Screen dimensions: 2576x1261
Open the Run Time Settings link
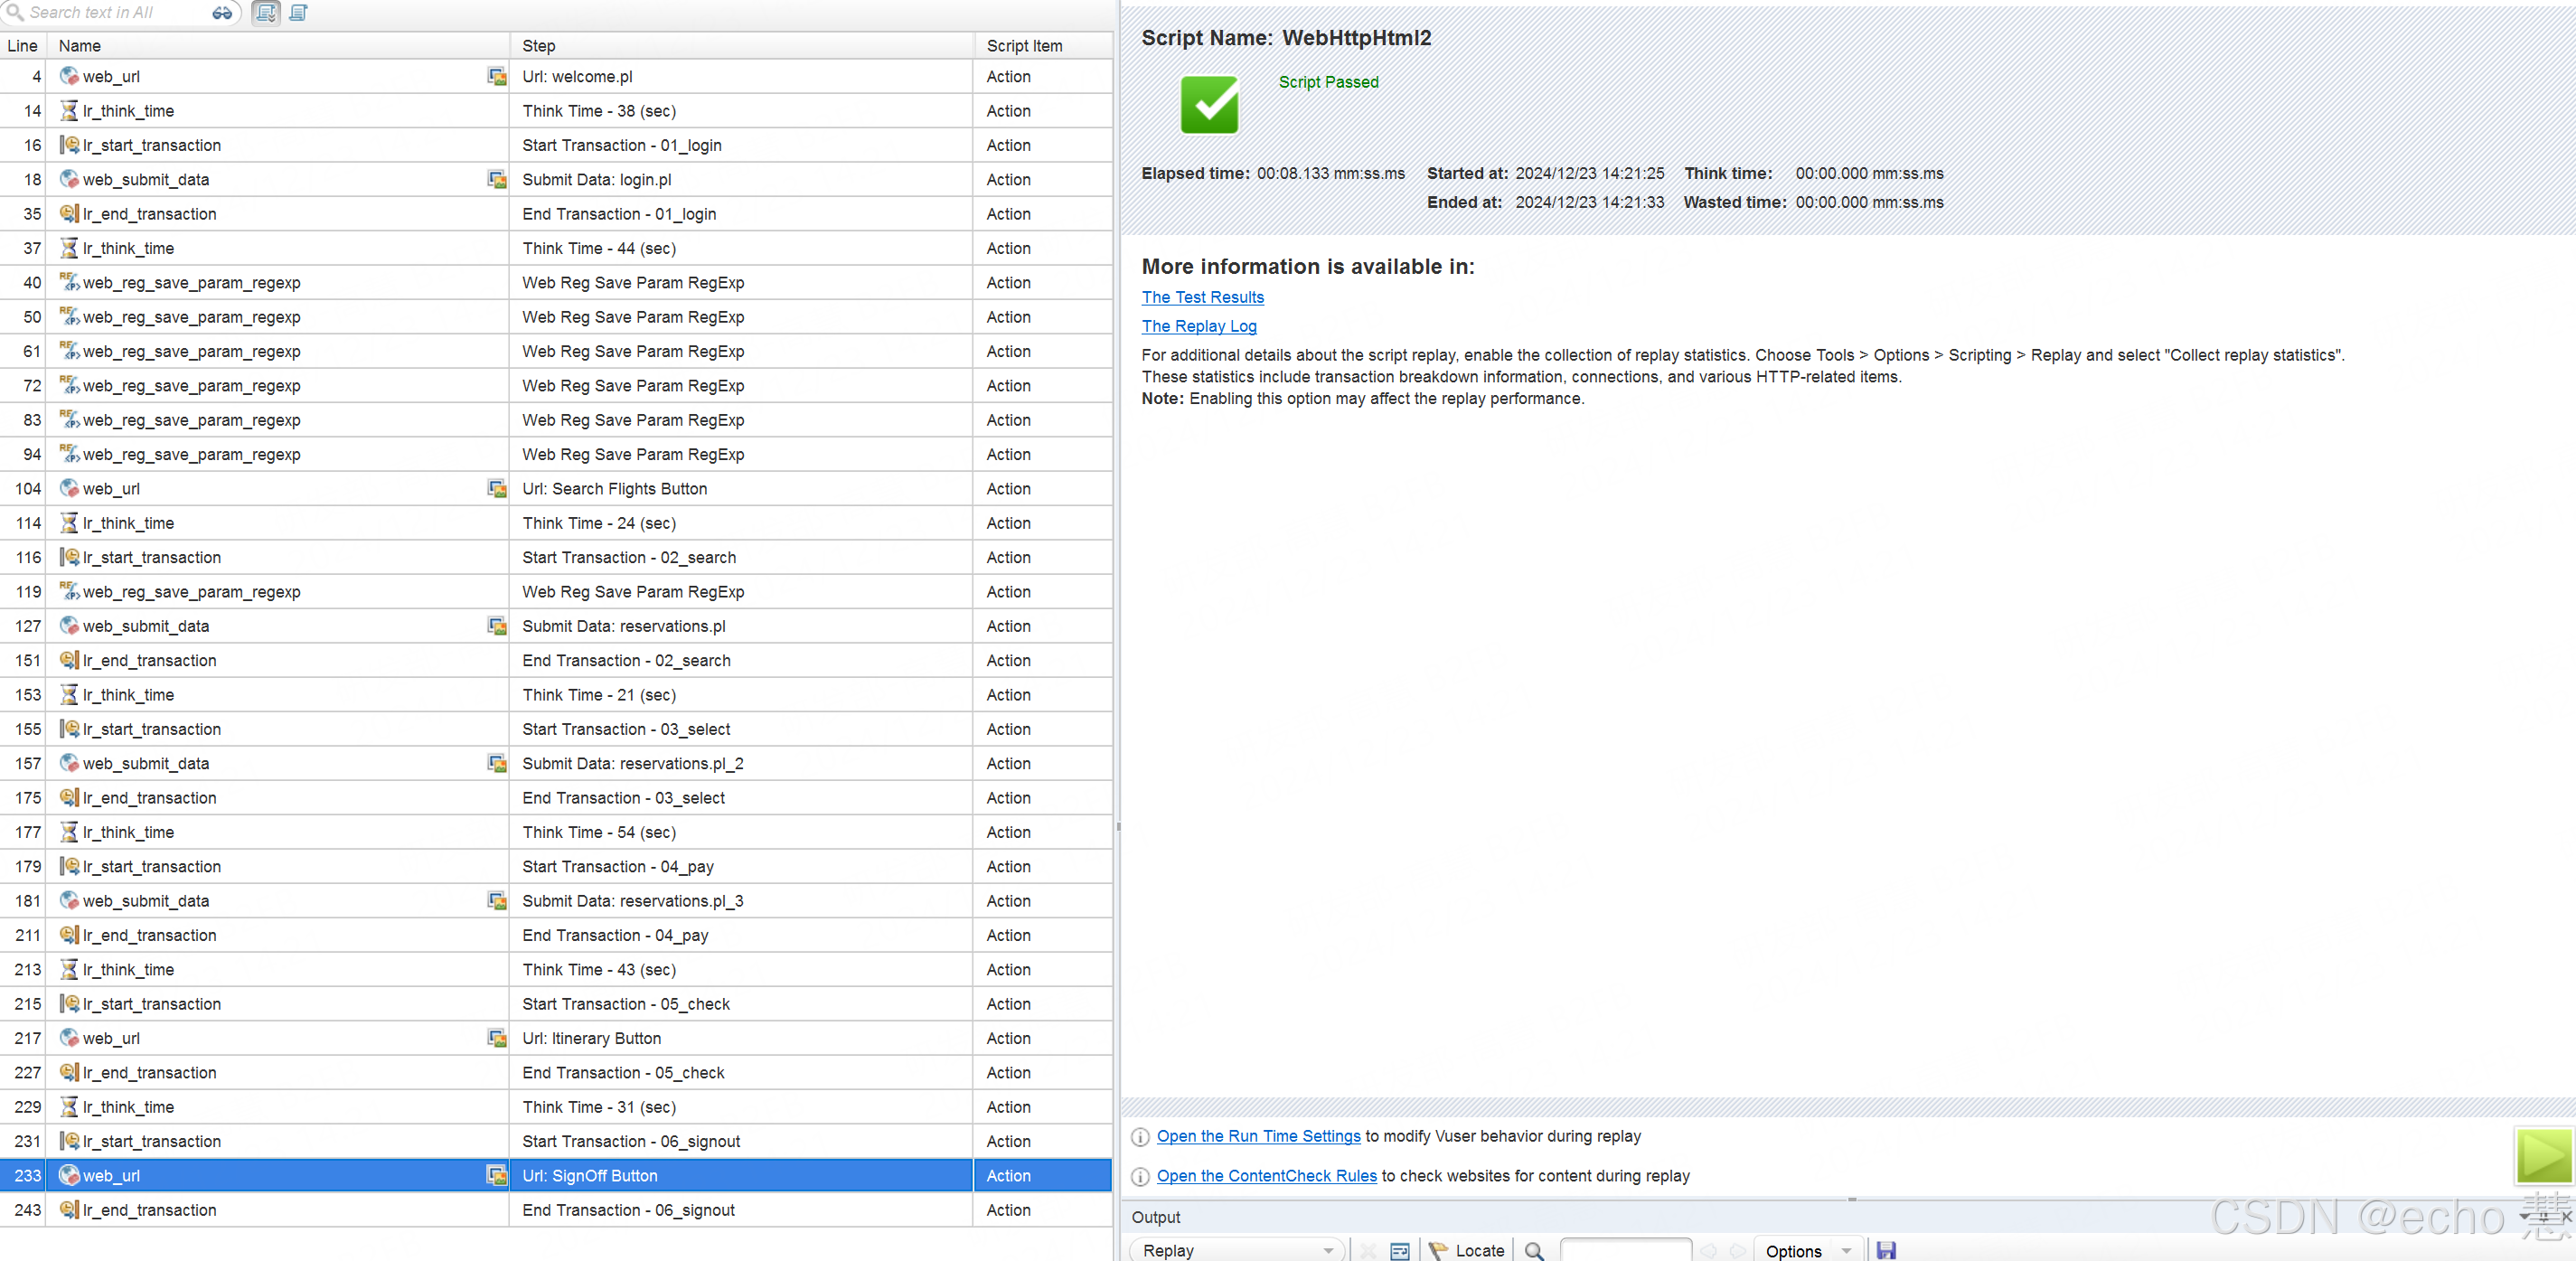pos(1258,1136)
